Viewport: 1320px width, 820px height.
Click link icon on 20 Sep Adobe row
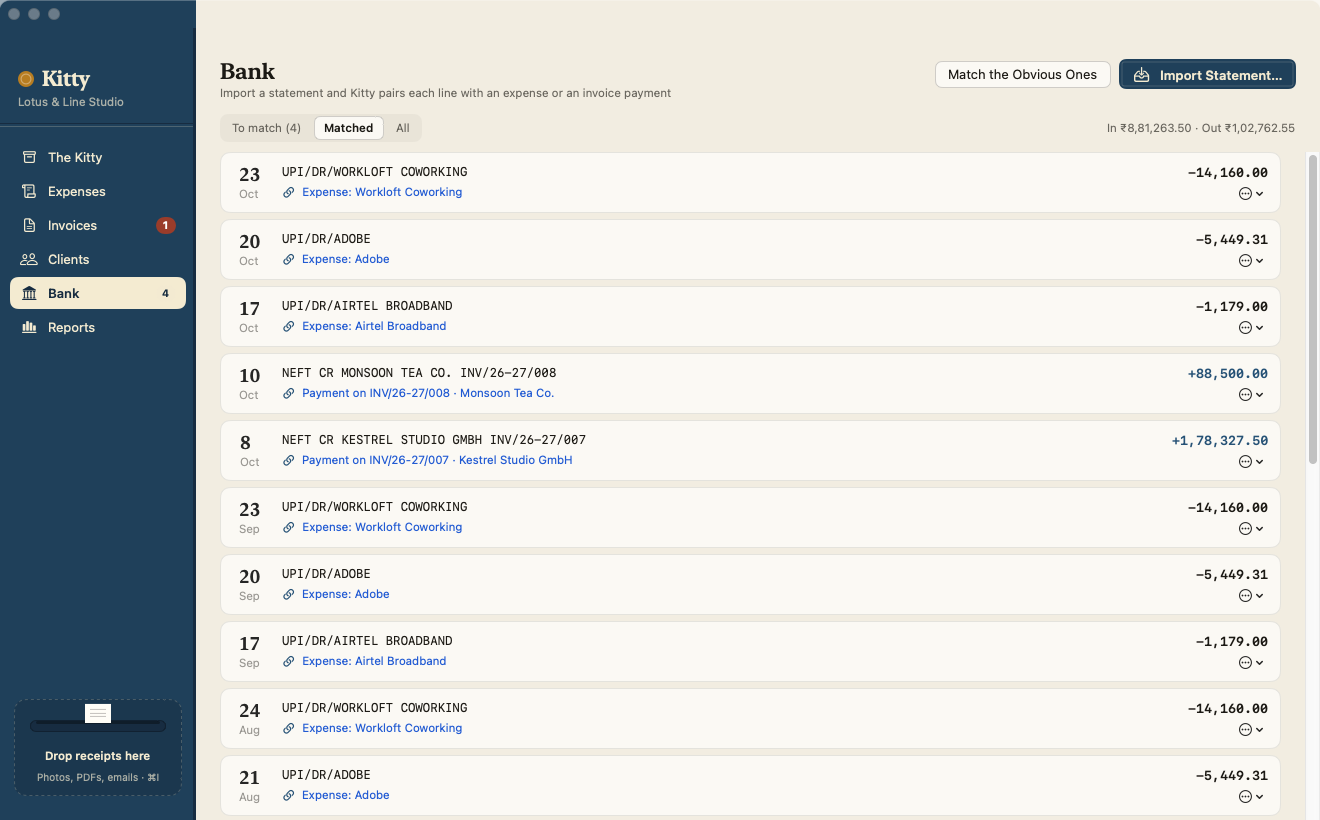[289, 594]
